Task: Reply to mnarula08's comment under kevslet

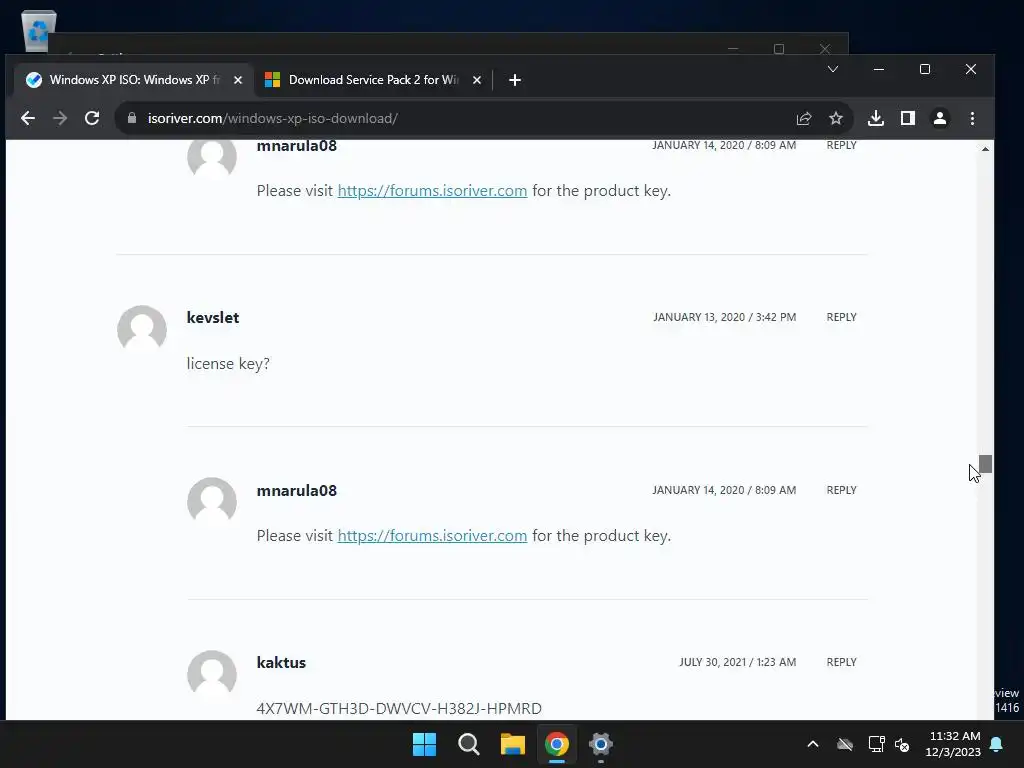Action: 841,490
